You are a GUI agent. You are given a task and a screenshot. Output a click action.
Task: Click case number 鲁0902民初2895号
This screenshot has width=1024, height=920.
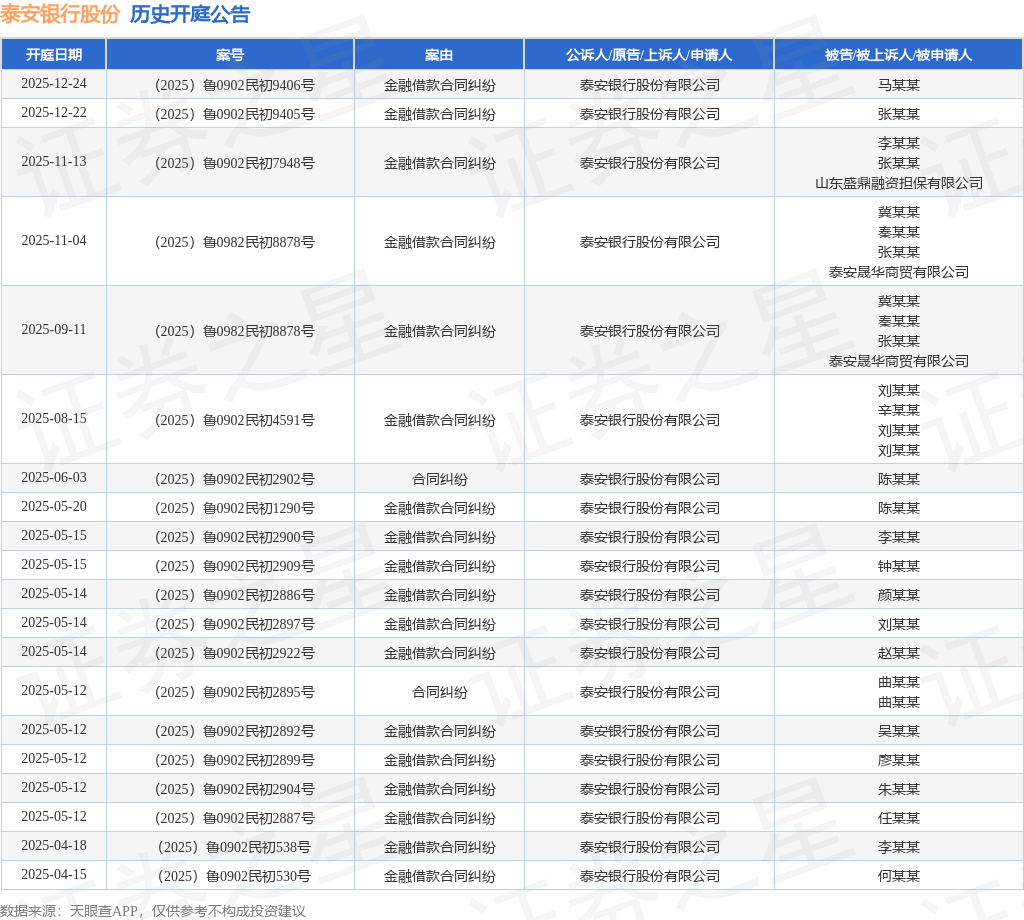click(x=234, y=692)
